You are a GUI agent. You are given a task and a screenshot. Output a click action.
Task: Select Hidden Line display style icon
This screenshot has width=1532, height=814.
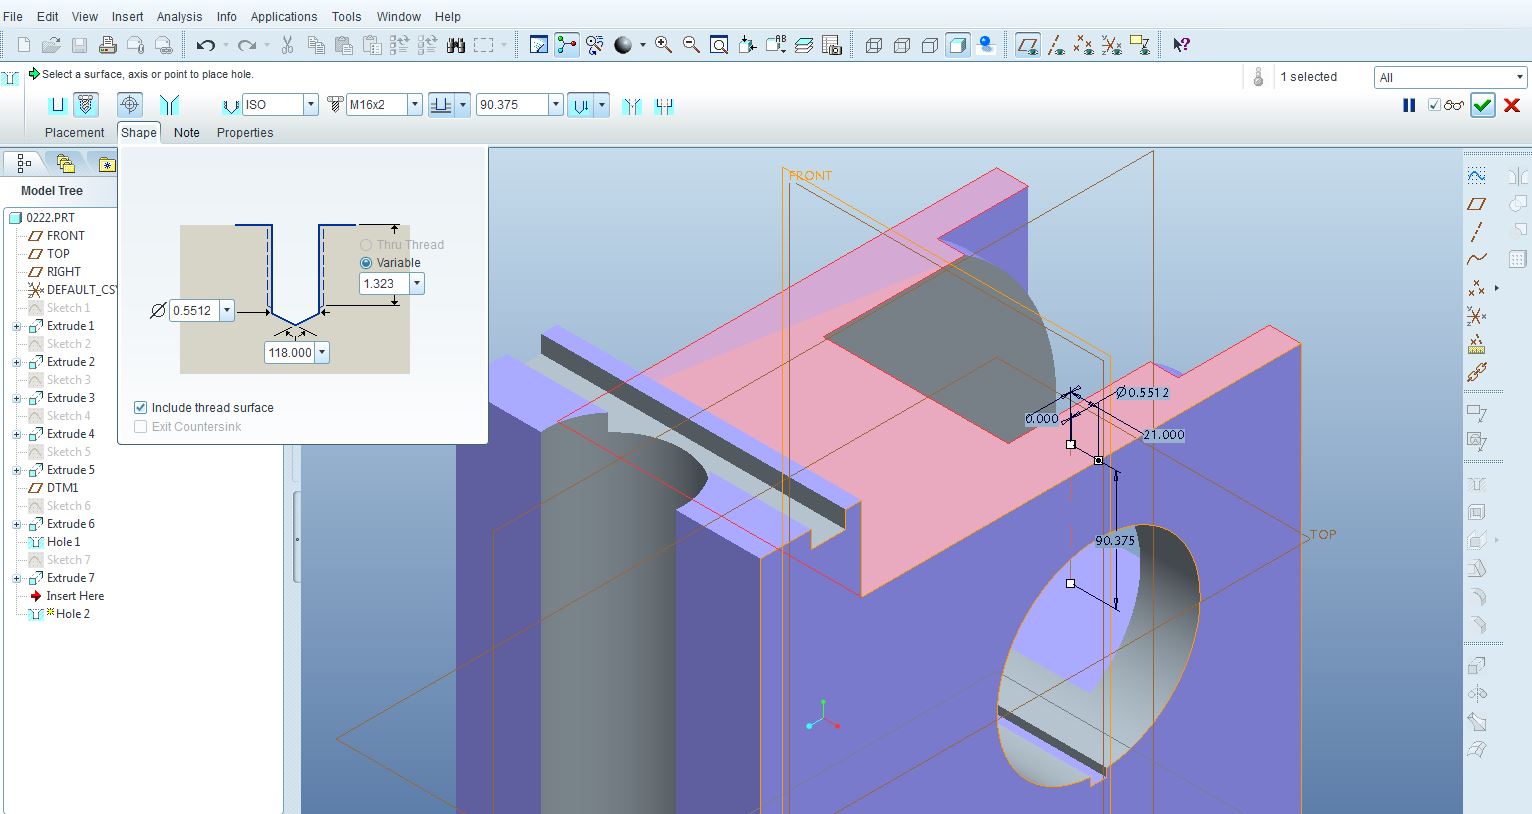point(901,45)
